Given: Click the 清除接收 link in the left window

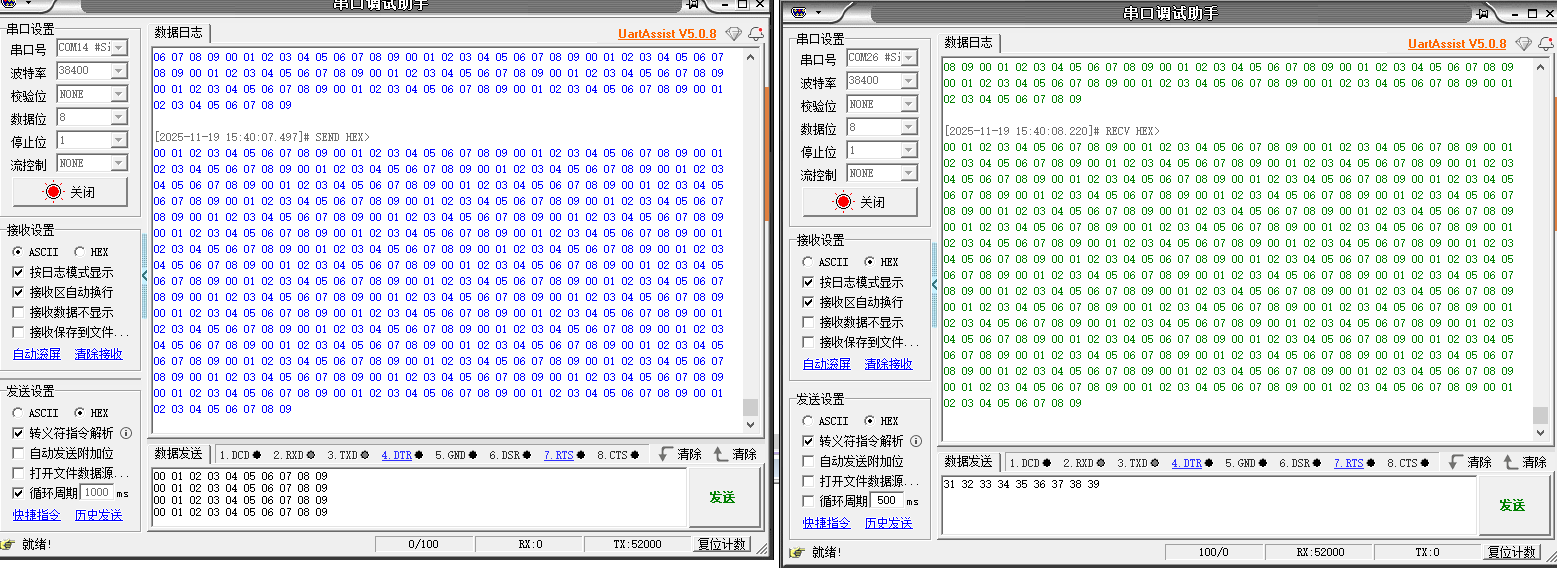Looking at the screenshot, I should click(x=98, y=354).
